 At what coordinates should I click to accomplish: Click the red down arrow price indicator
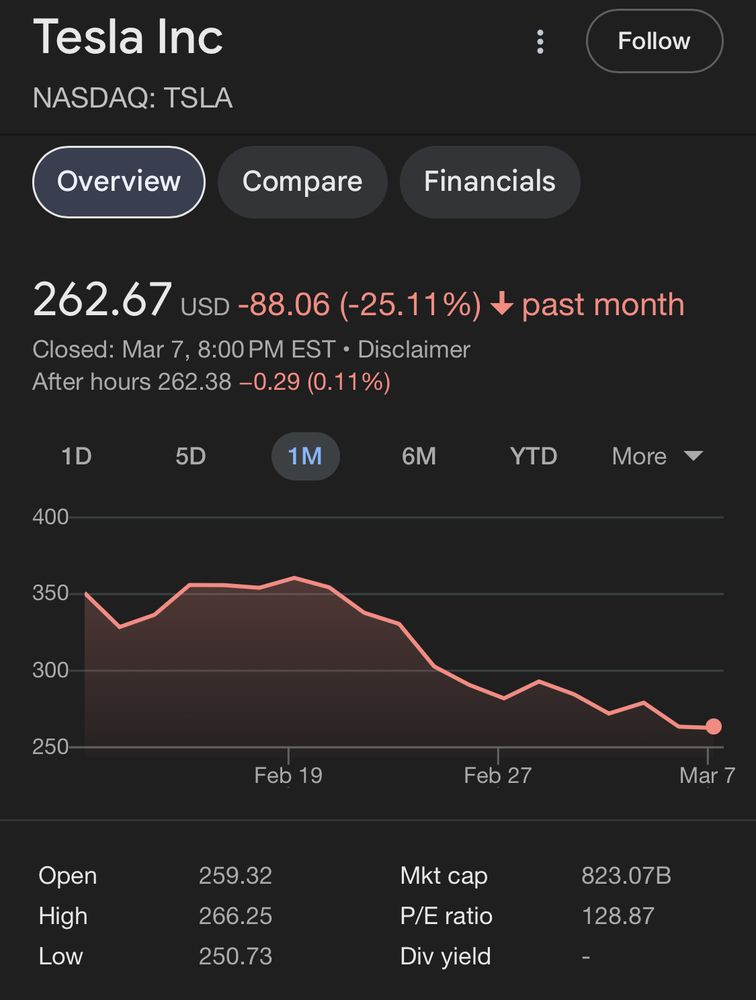click(x=502, y=304)
